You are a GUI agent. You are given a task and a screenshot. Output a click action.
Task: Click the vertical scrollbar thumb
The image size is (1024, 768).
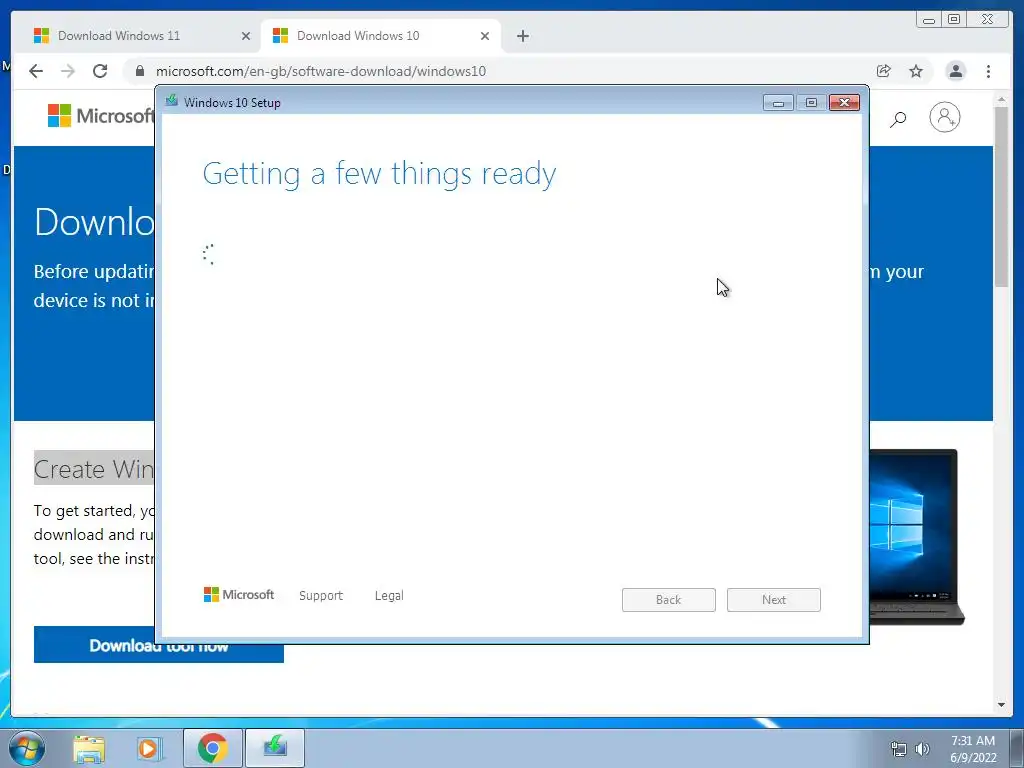coord(1001,196)
